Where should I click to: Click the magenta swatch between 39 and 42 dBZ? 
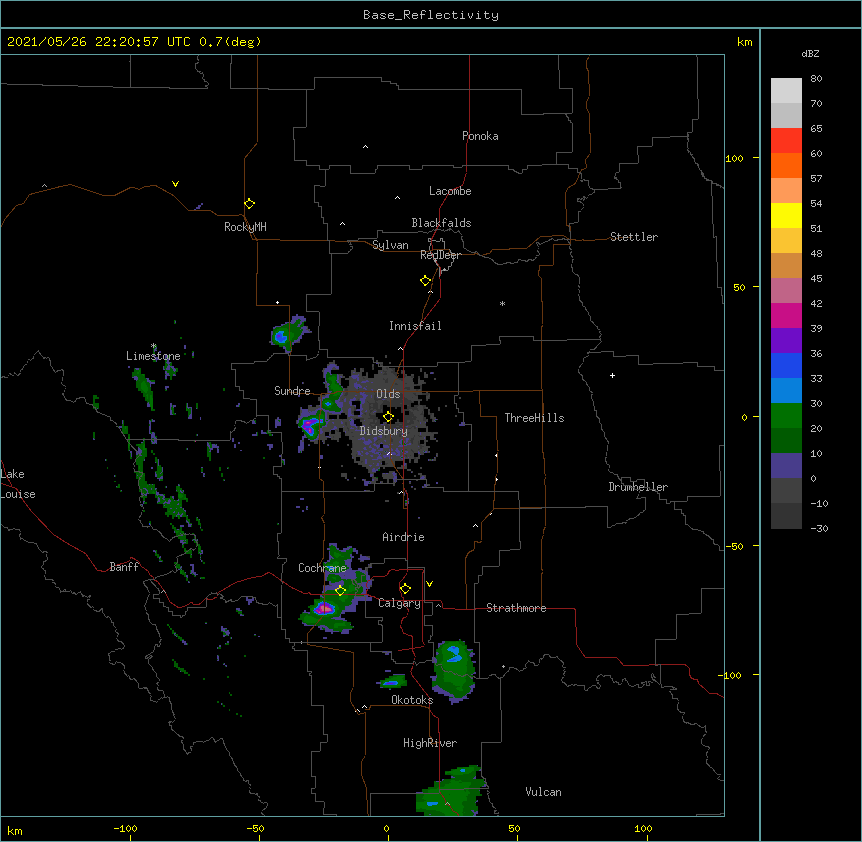click(x=786, y=315)
